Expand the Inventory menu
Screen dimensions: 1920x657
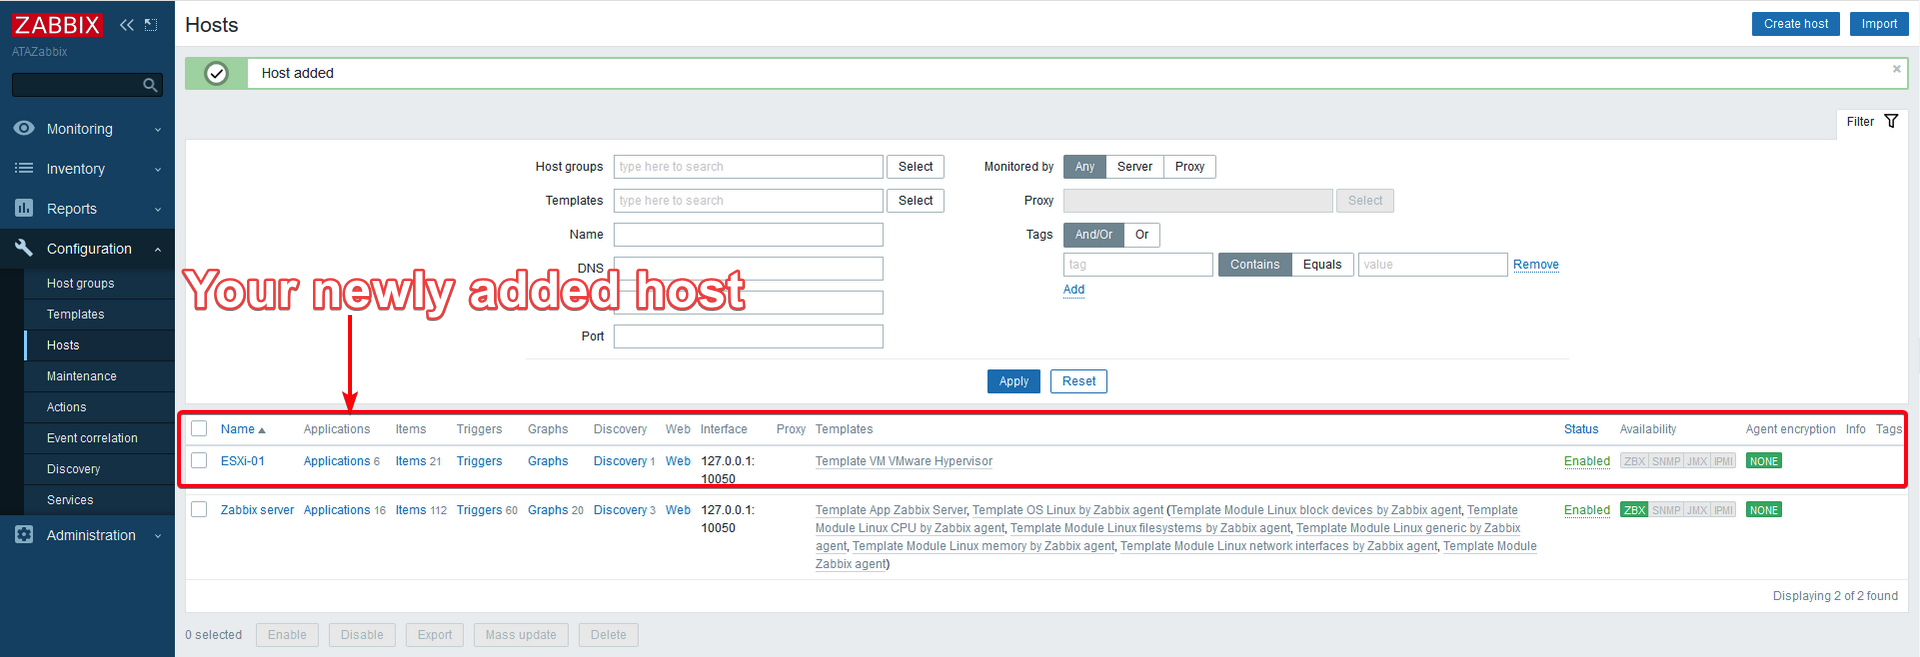[87, 168]
